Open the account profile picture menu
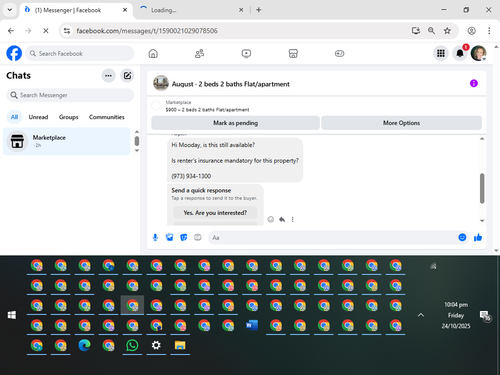Screen dimensions: 500x375 tap(478, 53)
